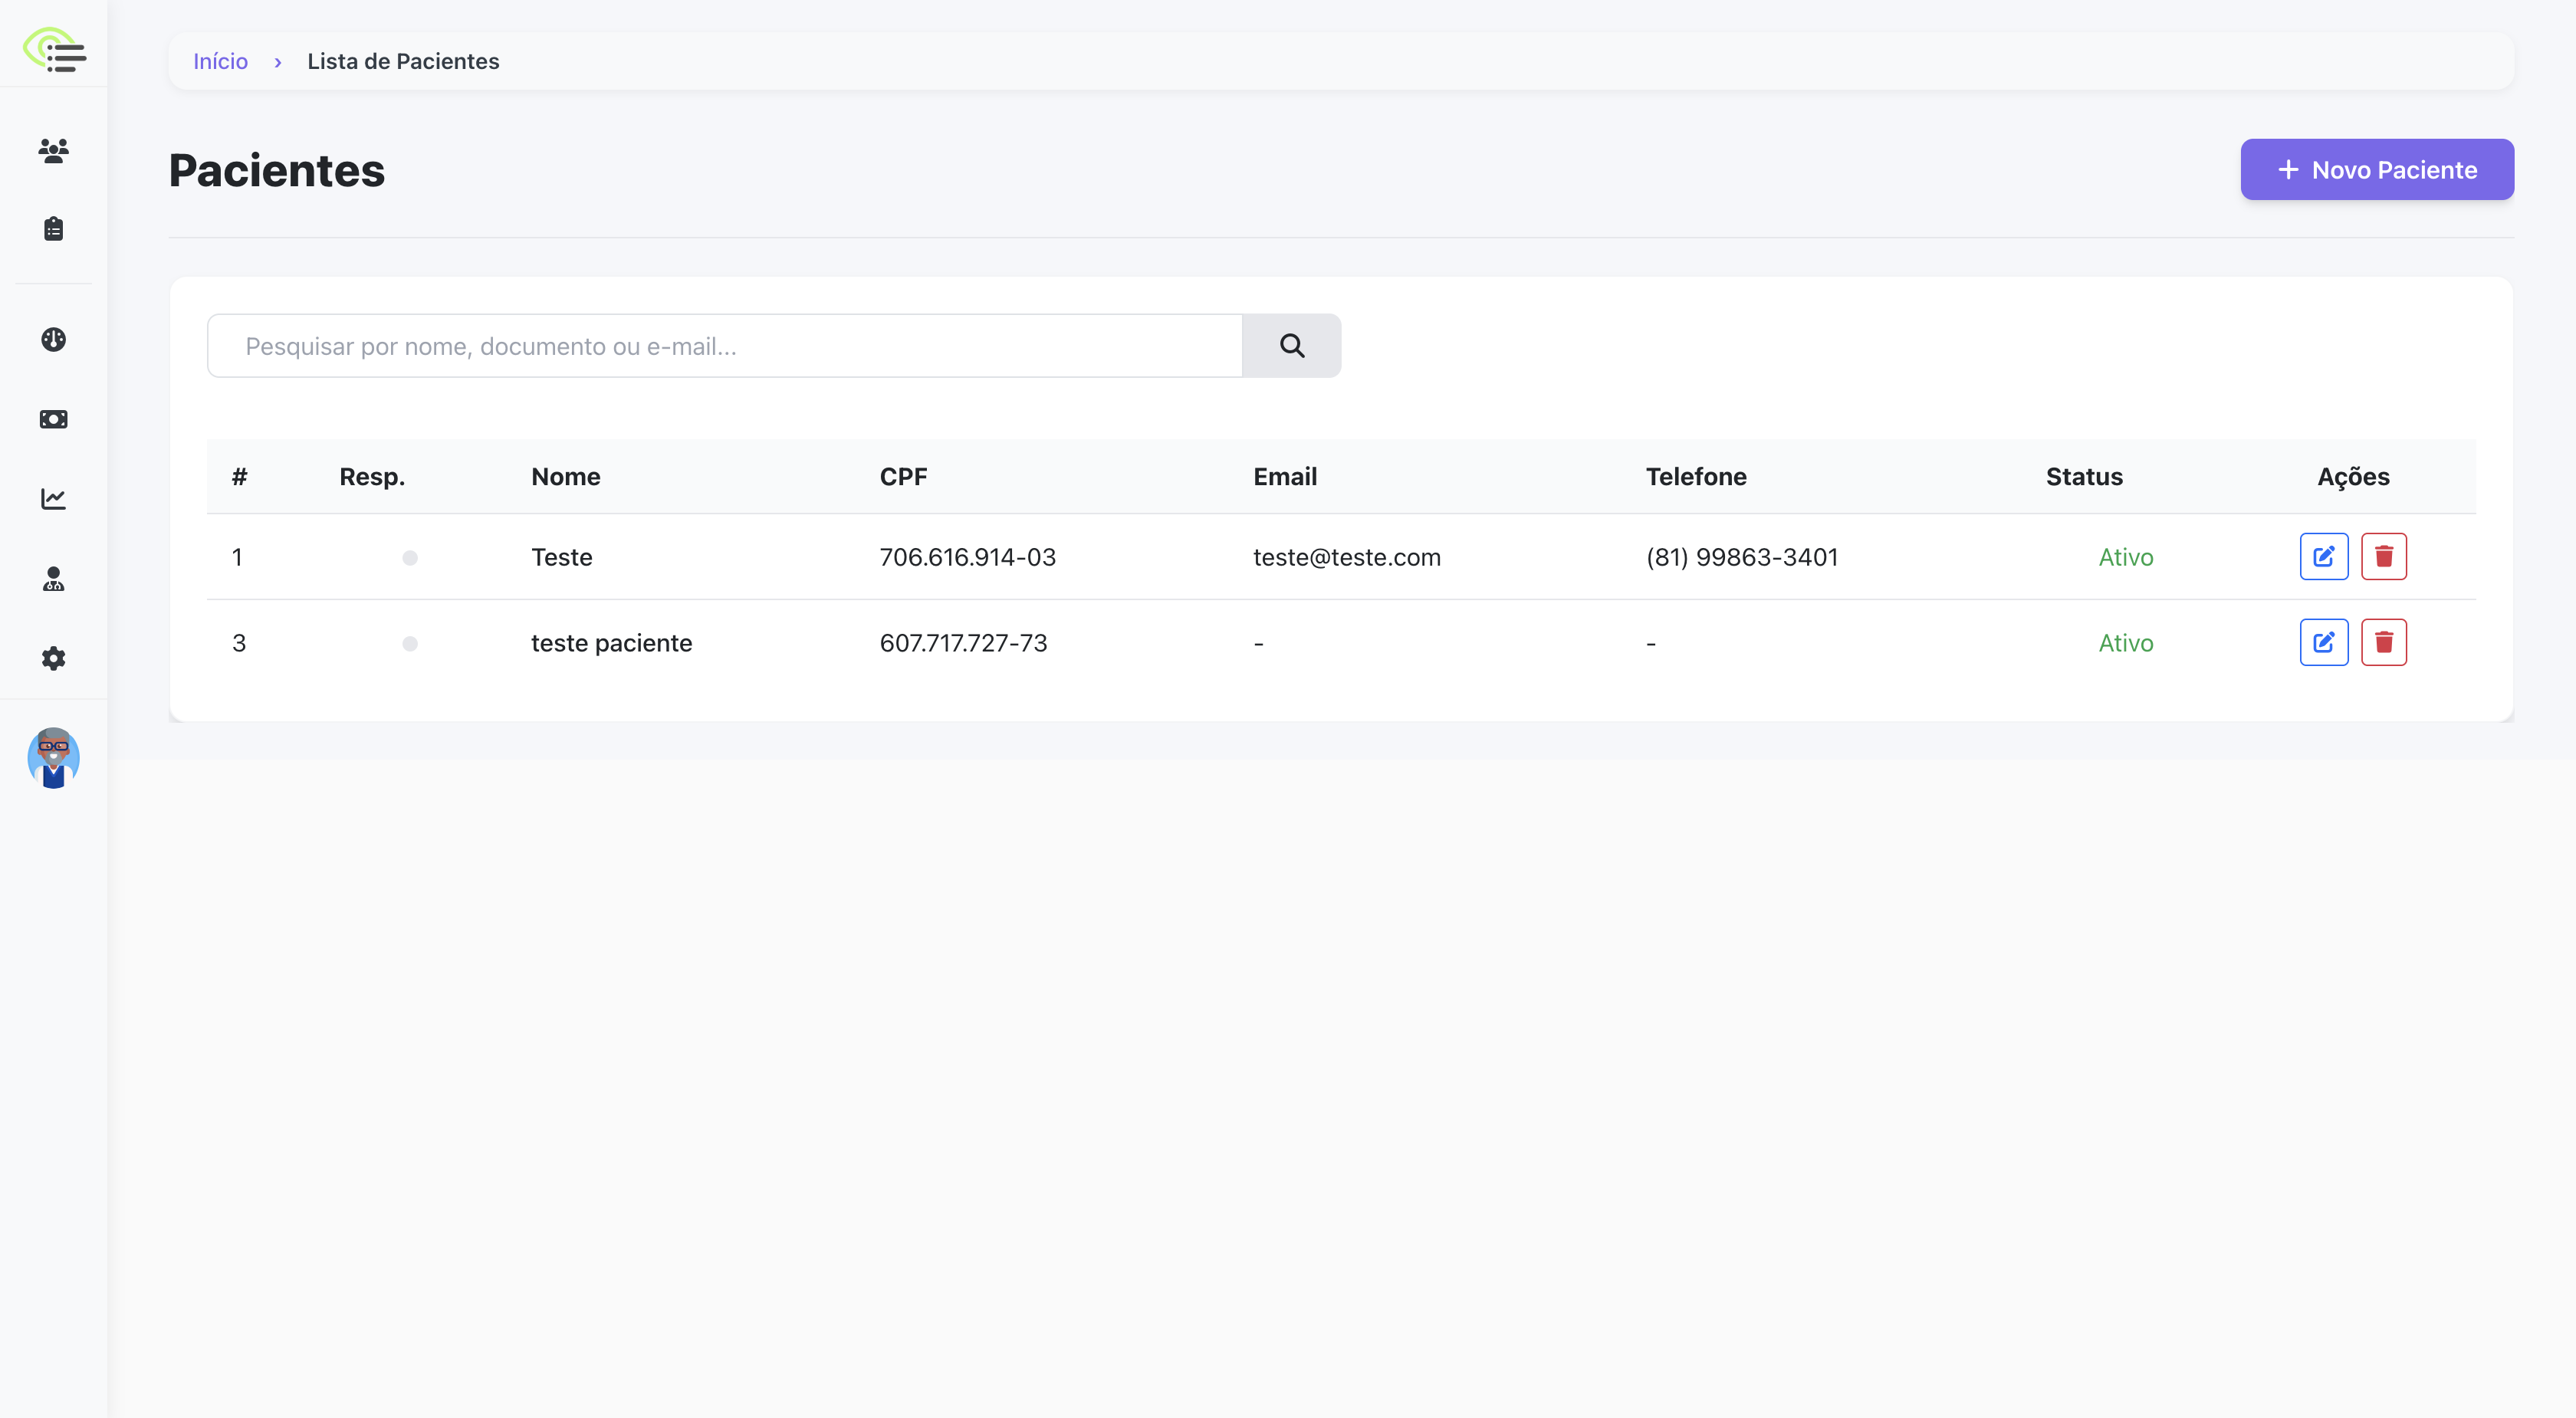2576x1418 pixels.
Task: Focus the patient search input field
Action: coord(724,346)
